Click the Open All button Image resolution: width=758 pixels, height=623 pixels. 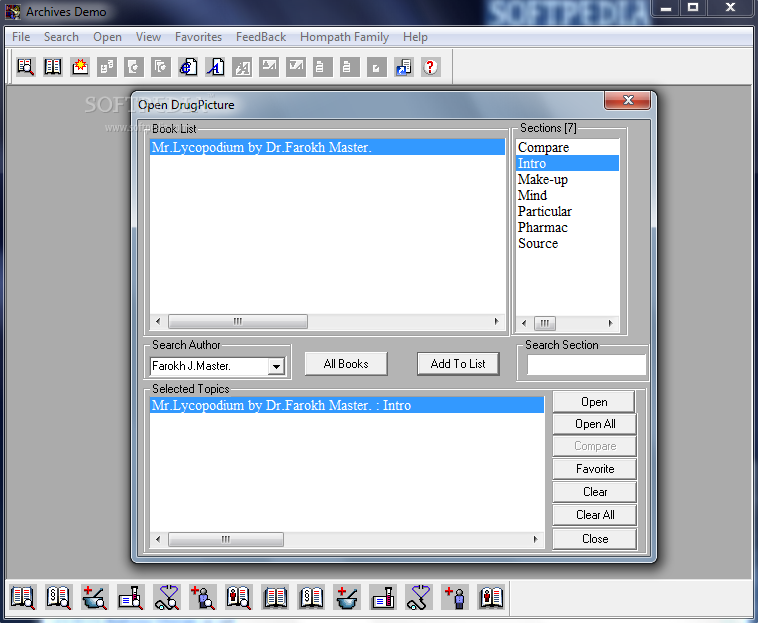pos(595,424)
